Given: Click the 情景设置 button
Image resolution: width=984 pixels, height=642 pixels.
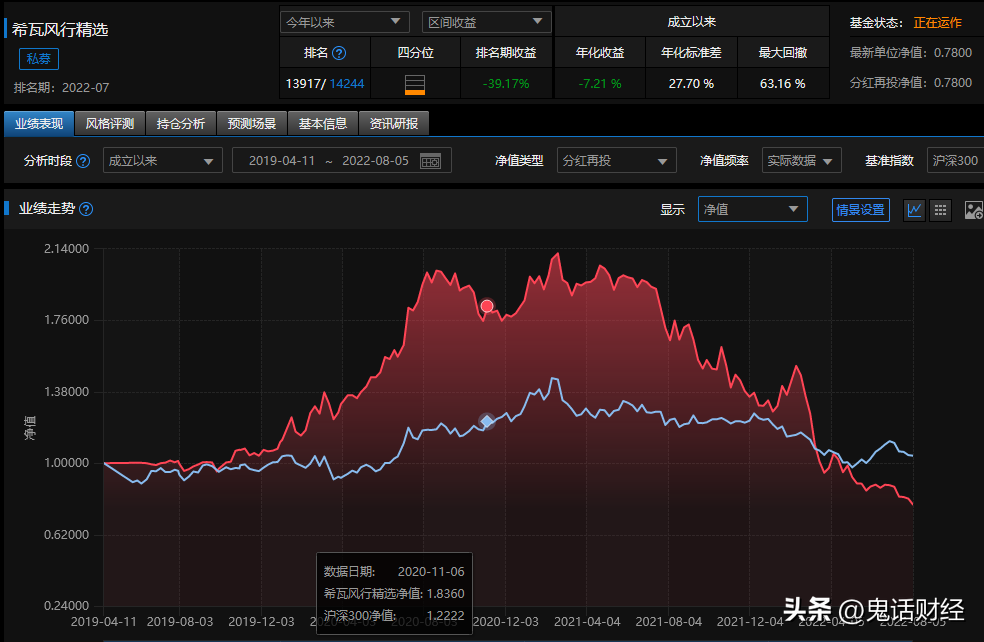Looking at the screenshot, I should (860, 210).
